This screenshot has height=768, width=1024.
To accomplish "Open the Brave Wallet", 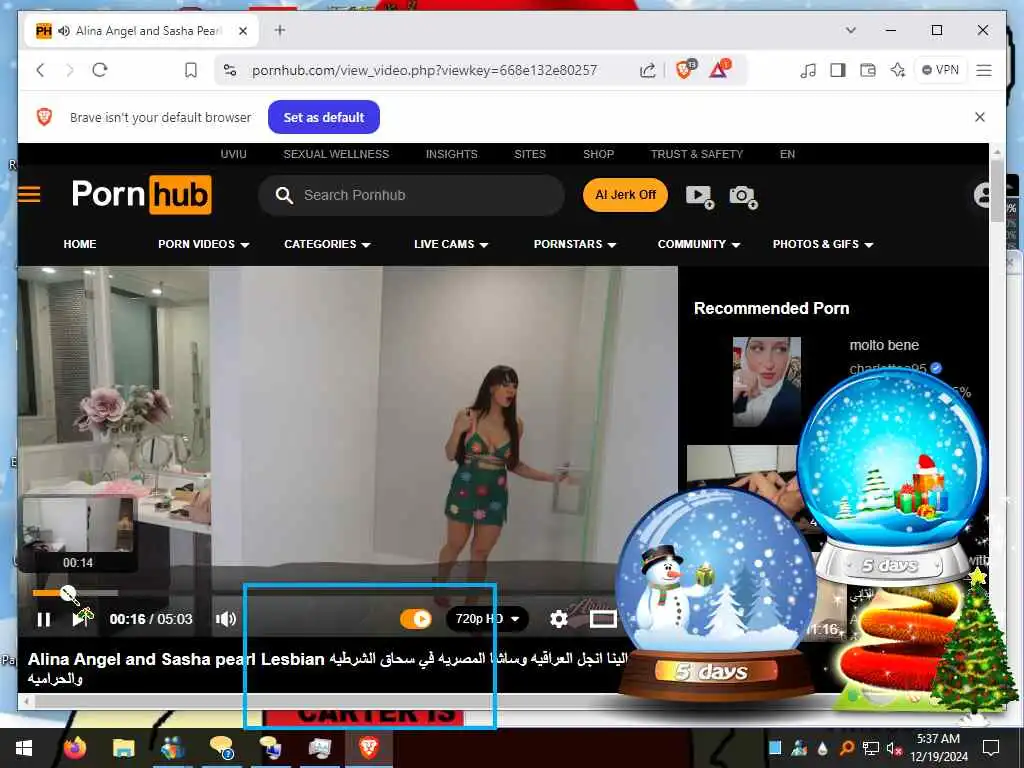I will click(868, 70).
